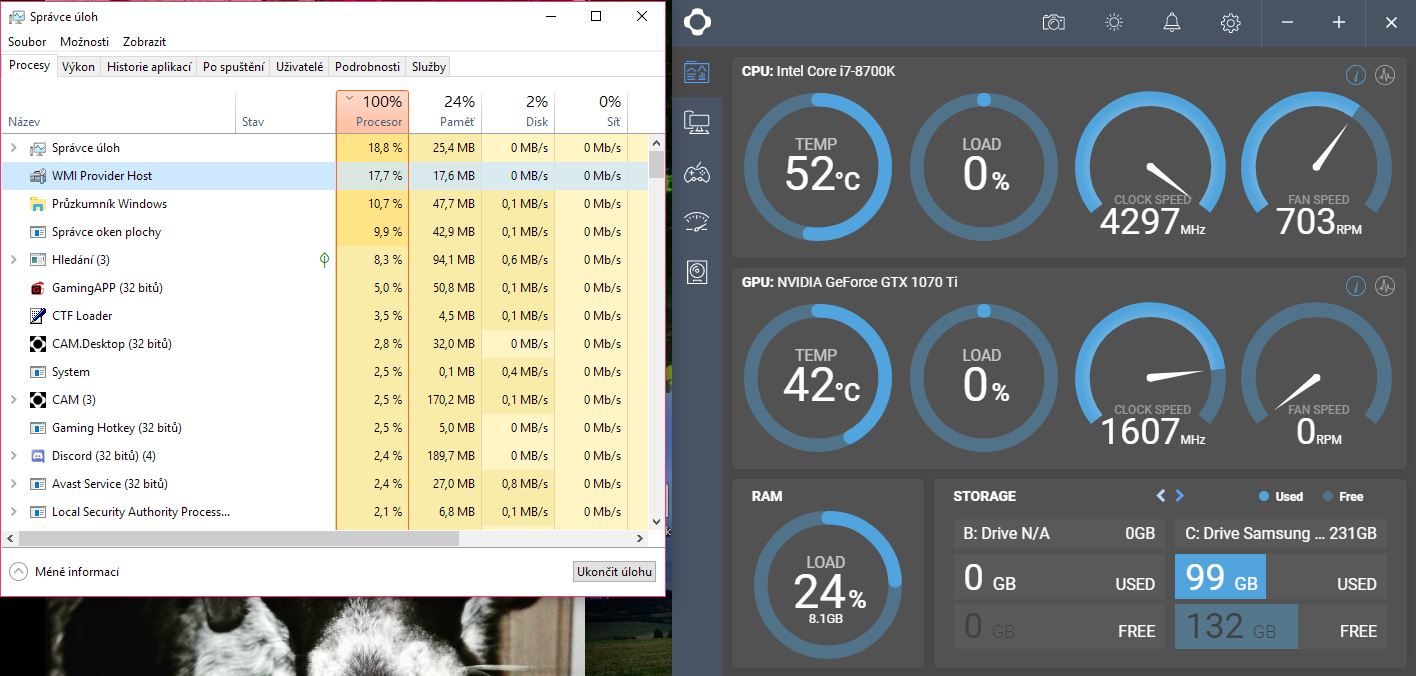Viewport: 1416px width, 676px height.
Task: Select the PC monitor sidebar icon
Action: tap(697, 123)
